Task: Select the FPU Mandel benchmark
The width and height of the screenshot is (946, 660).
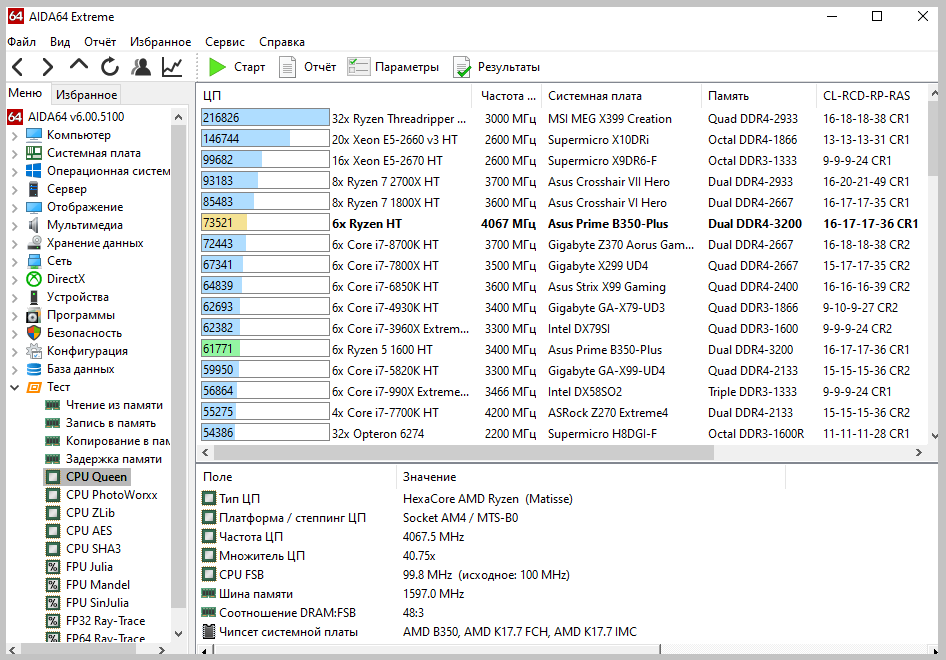Action: 98,585
